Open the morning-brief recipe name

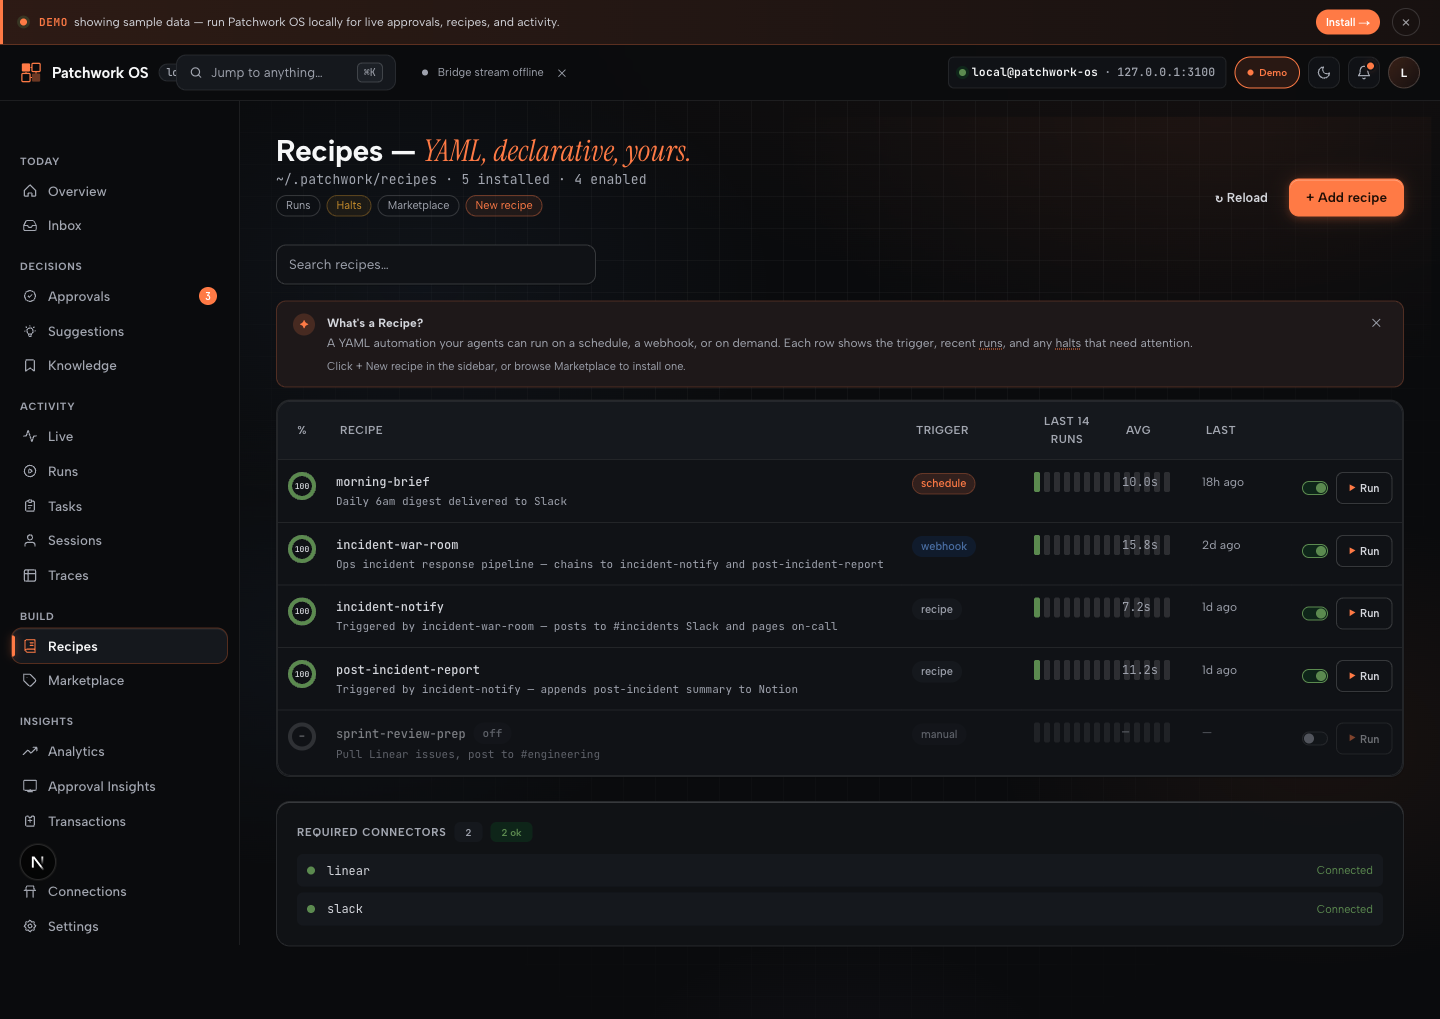click(383, 482)
